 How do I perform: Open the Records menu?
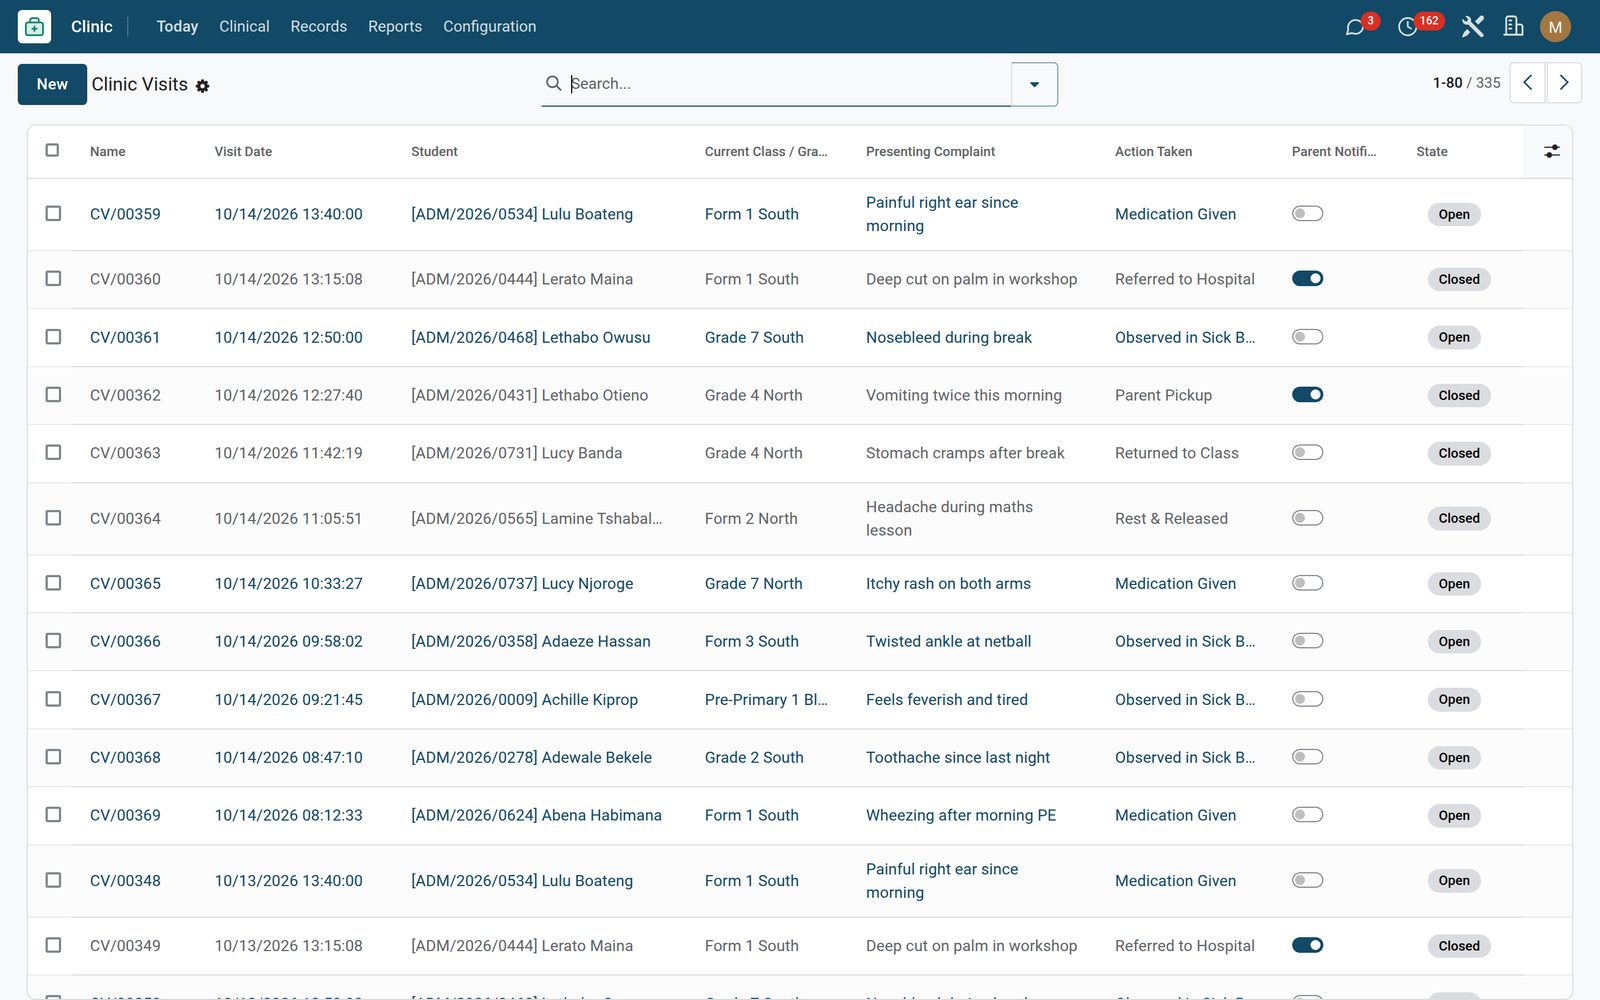pos(318,27)
